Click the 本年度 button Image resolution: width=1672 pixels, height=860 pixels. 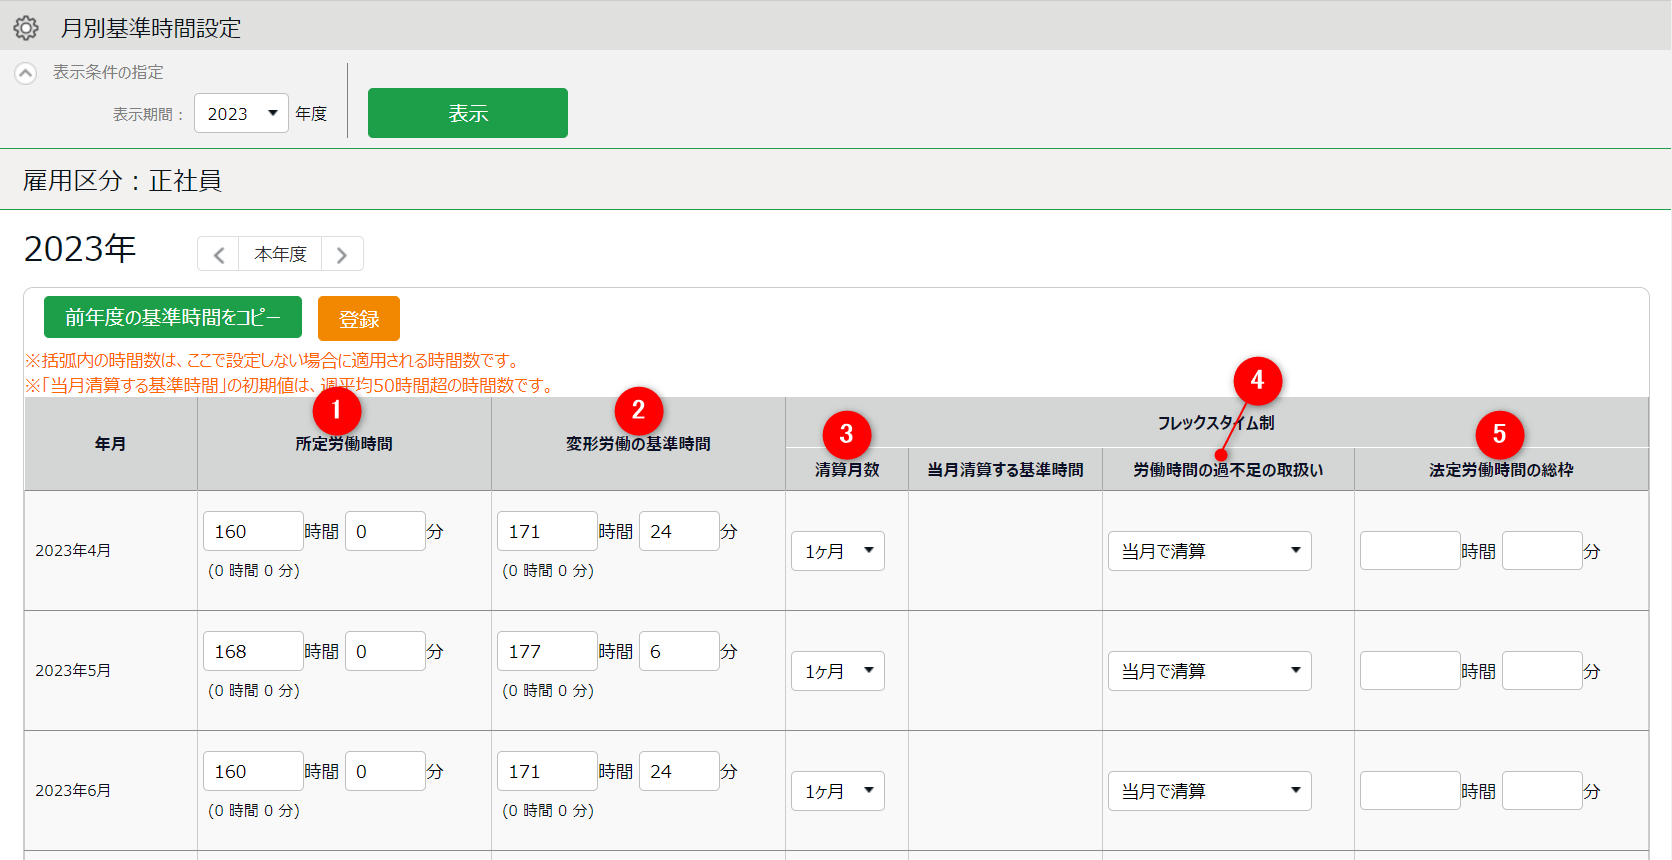[280, 255]
